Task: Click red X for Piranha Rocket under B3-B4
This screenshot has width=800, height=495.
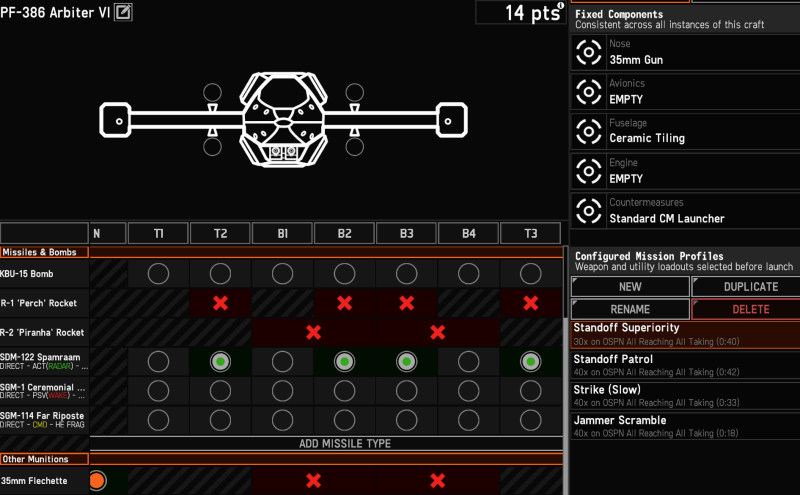Action: pos(437,332)
